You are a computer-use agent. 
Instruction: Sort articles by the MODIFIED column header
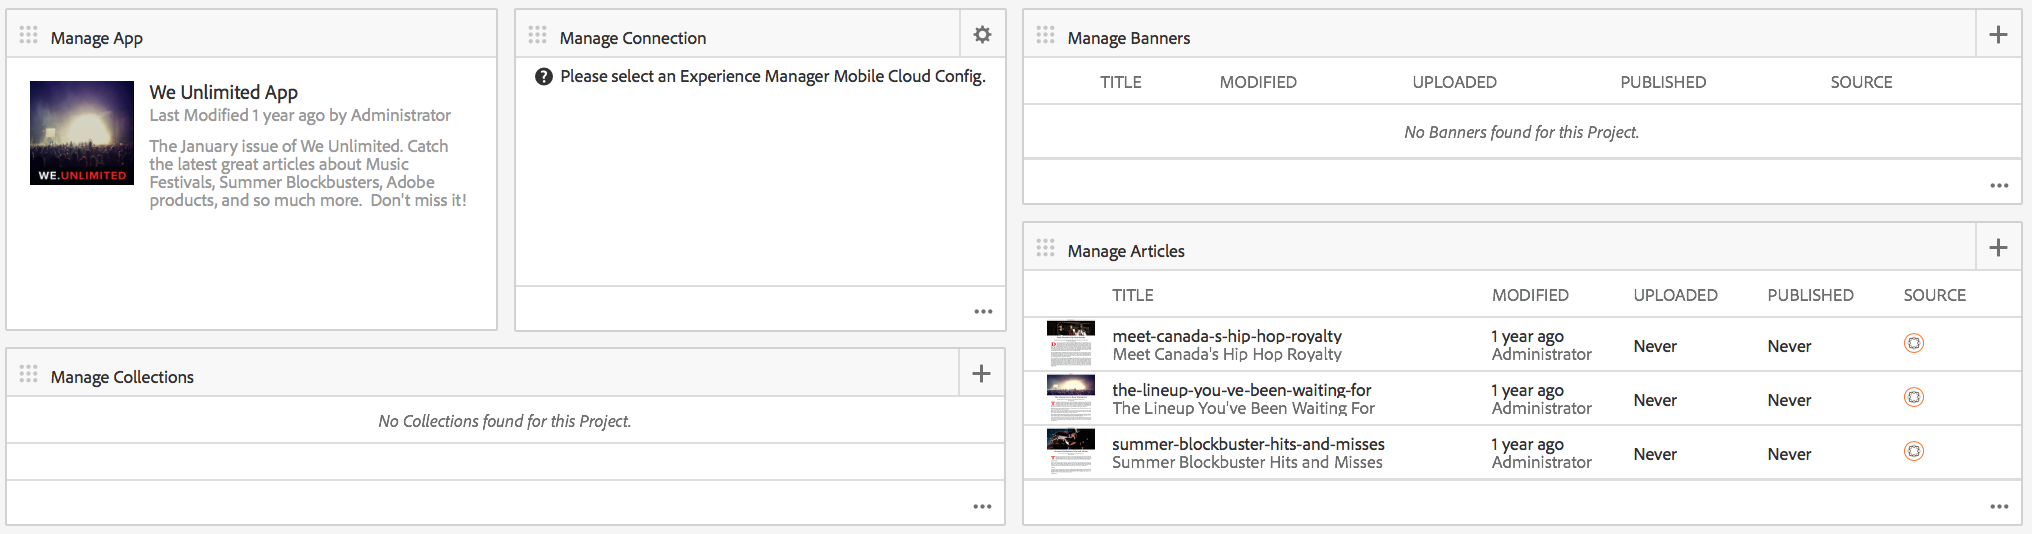tap(1530, 295)
